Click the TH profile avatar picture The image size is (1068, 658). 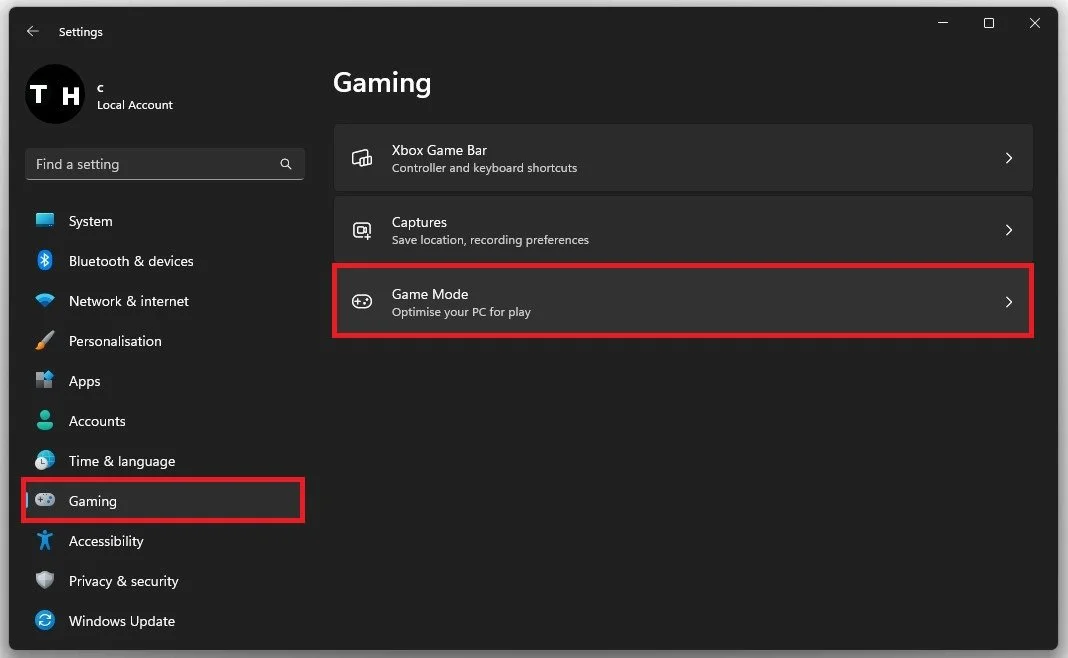point(55,94)
